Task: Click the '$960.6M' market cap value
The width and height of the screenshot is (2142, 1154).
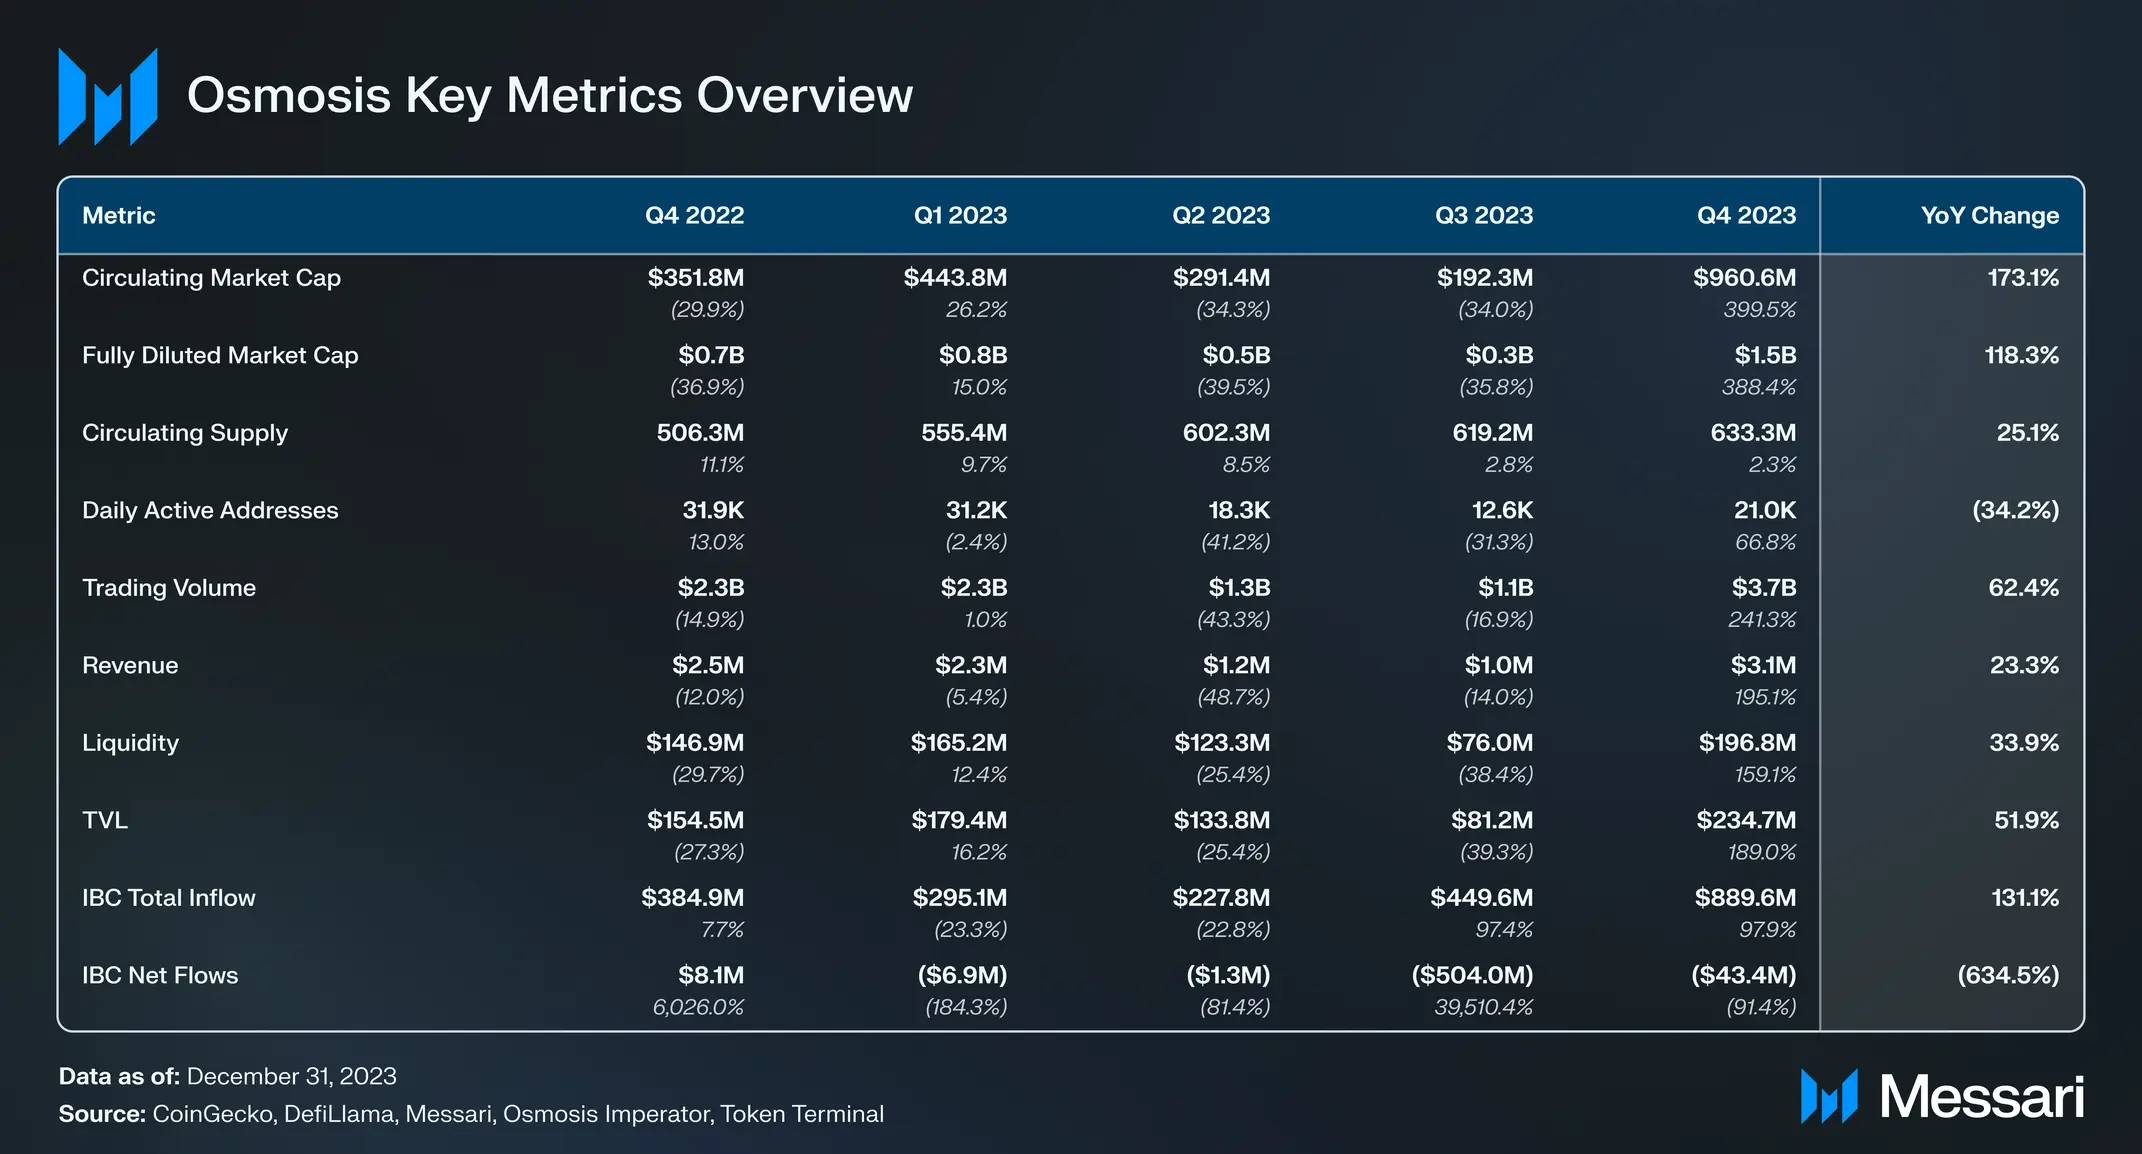Action: tap(1744, 277)
